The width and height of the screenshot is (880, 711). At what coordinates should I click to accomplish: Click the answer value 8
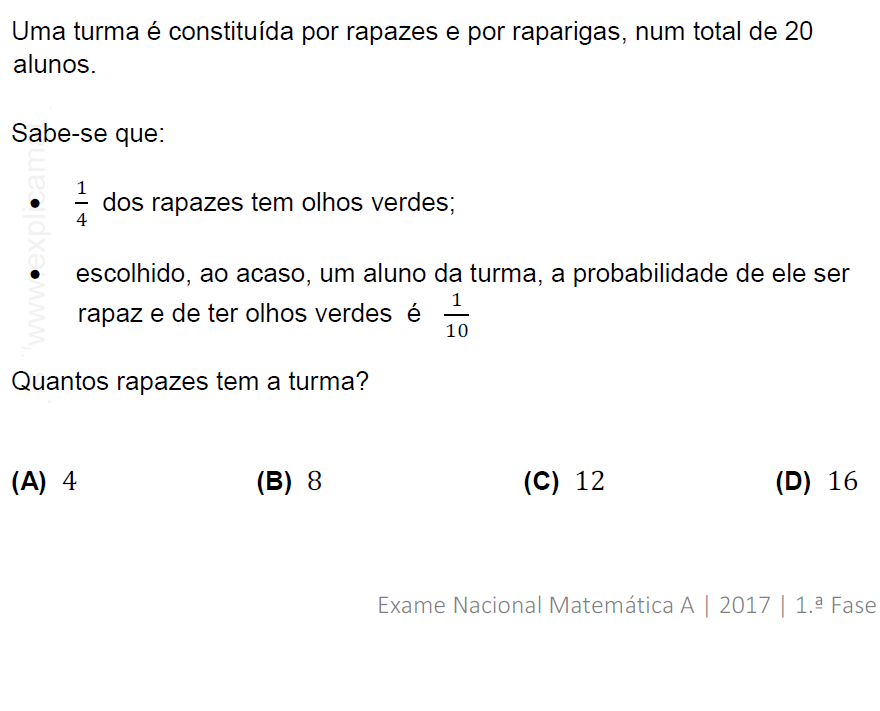tap(315, 482)
